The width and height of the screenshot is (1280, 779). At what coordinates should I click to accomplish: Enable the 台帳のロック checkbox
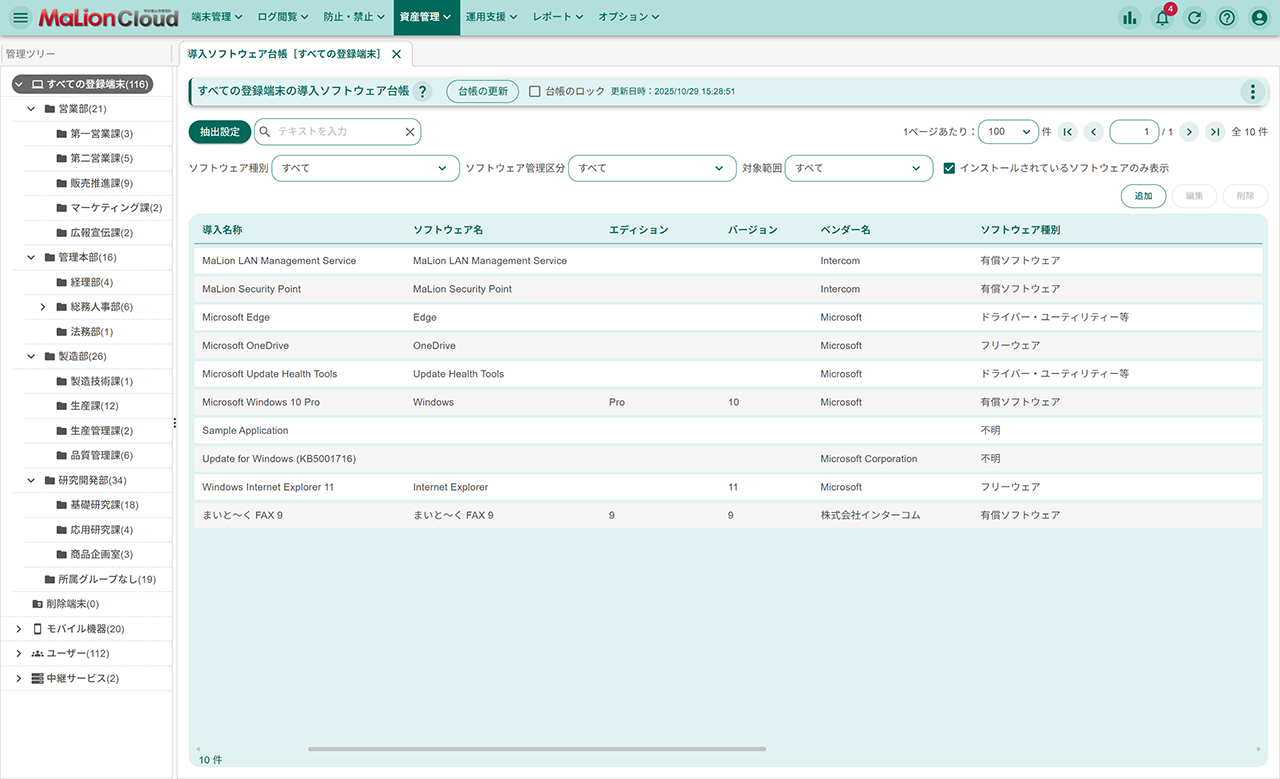tap(535, 91)
